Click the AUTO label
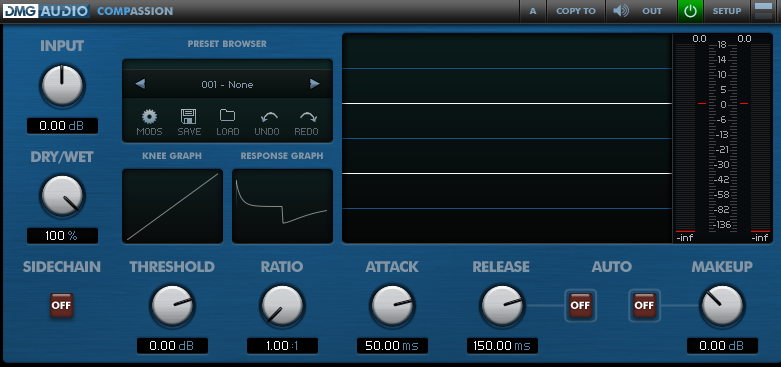The image size is (781, 367). pyautogui.click(x=612, y=267)
